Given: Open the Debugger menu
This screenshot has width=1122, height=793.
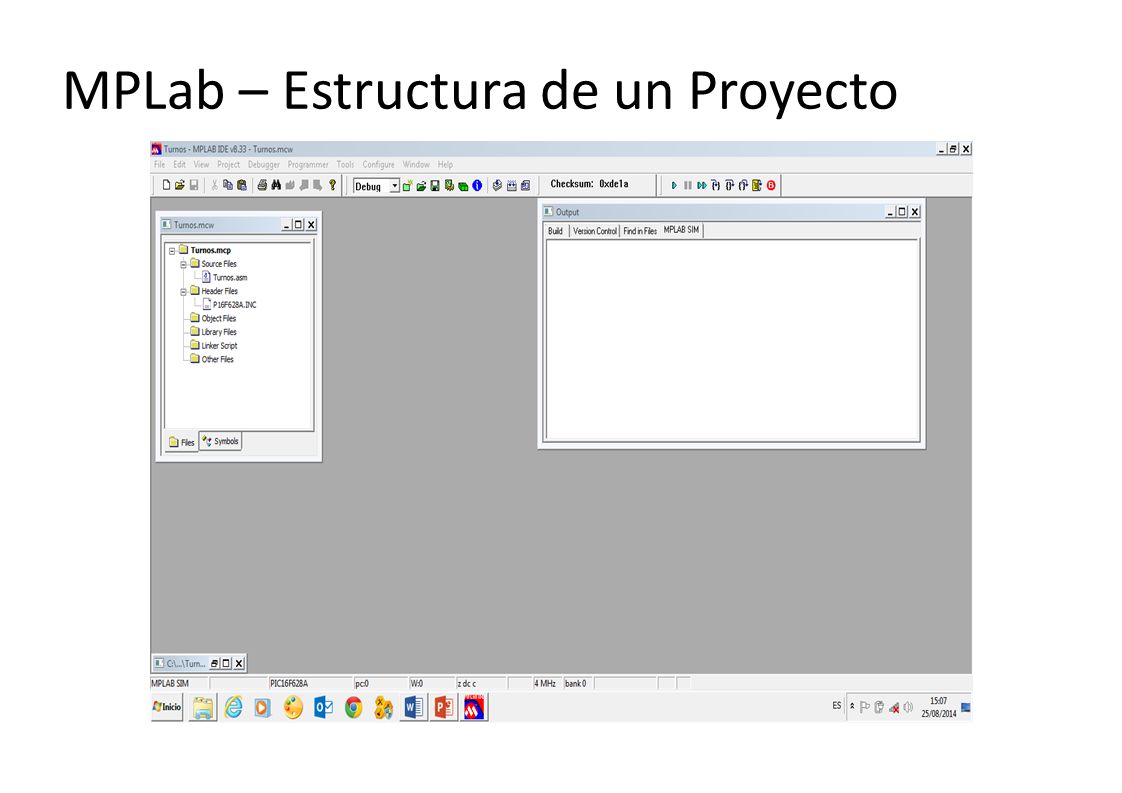Looking at the screenshot, I should coord(263,165).
